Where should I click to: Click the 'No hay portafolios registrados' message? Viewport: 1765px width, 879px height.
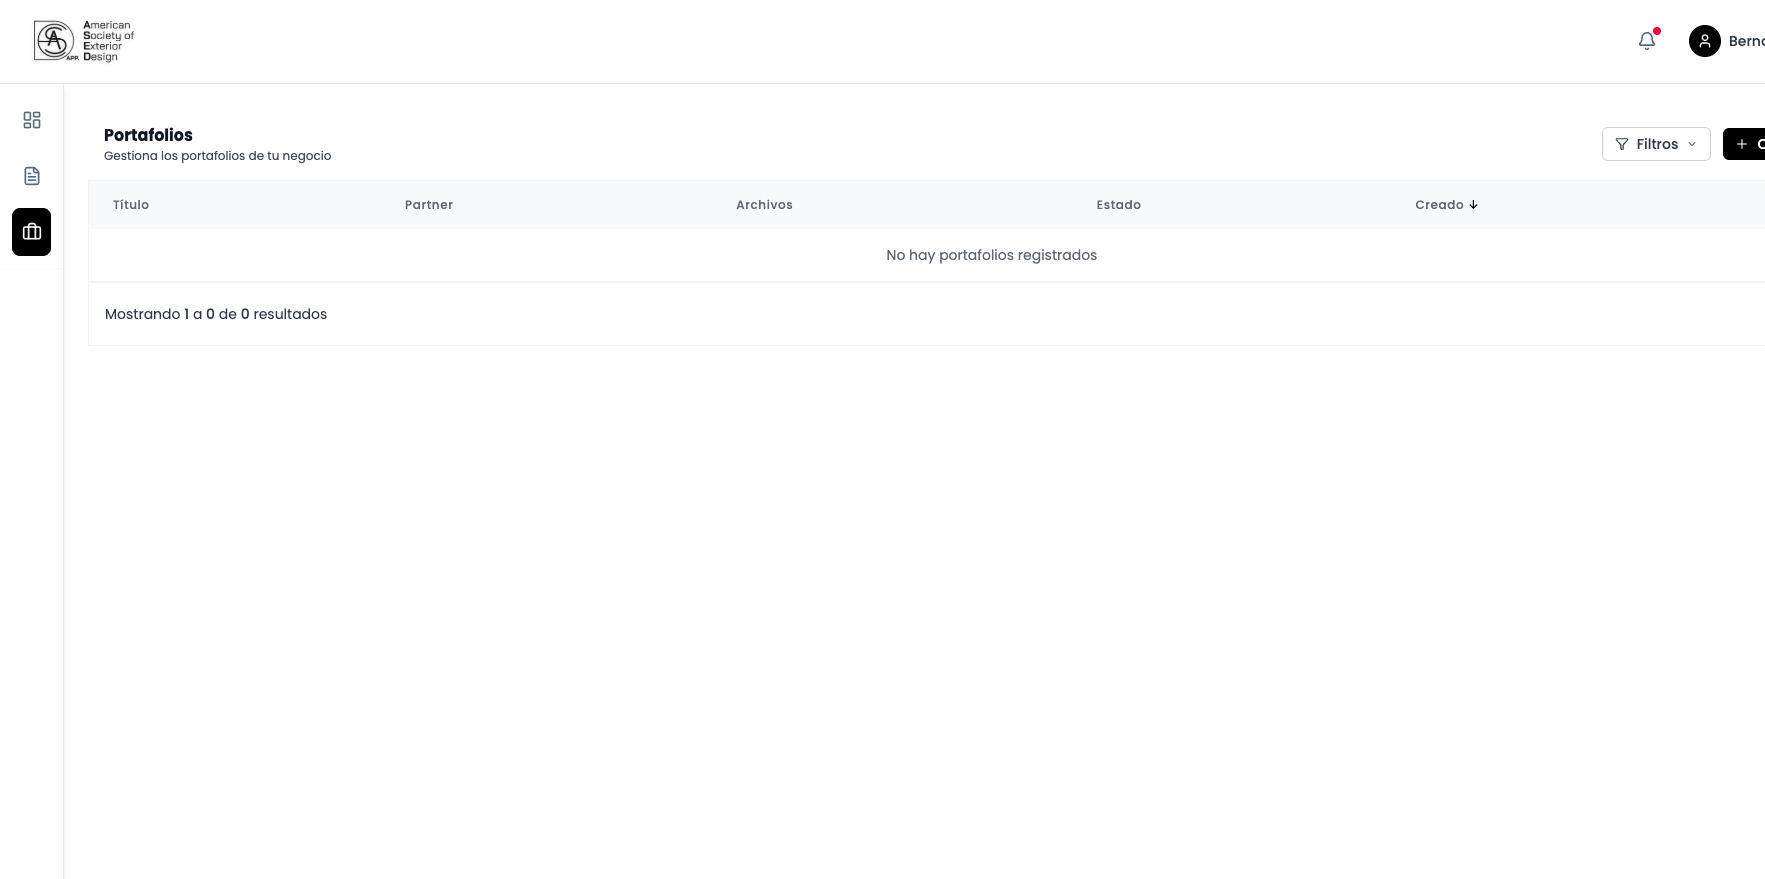point(991,255)
